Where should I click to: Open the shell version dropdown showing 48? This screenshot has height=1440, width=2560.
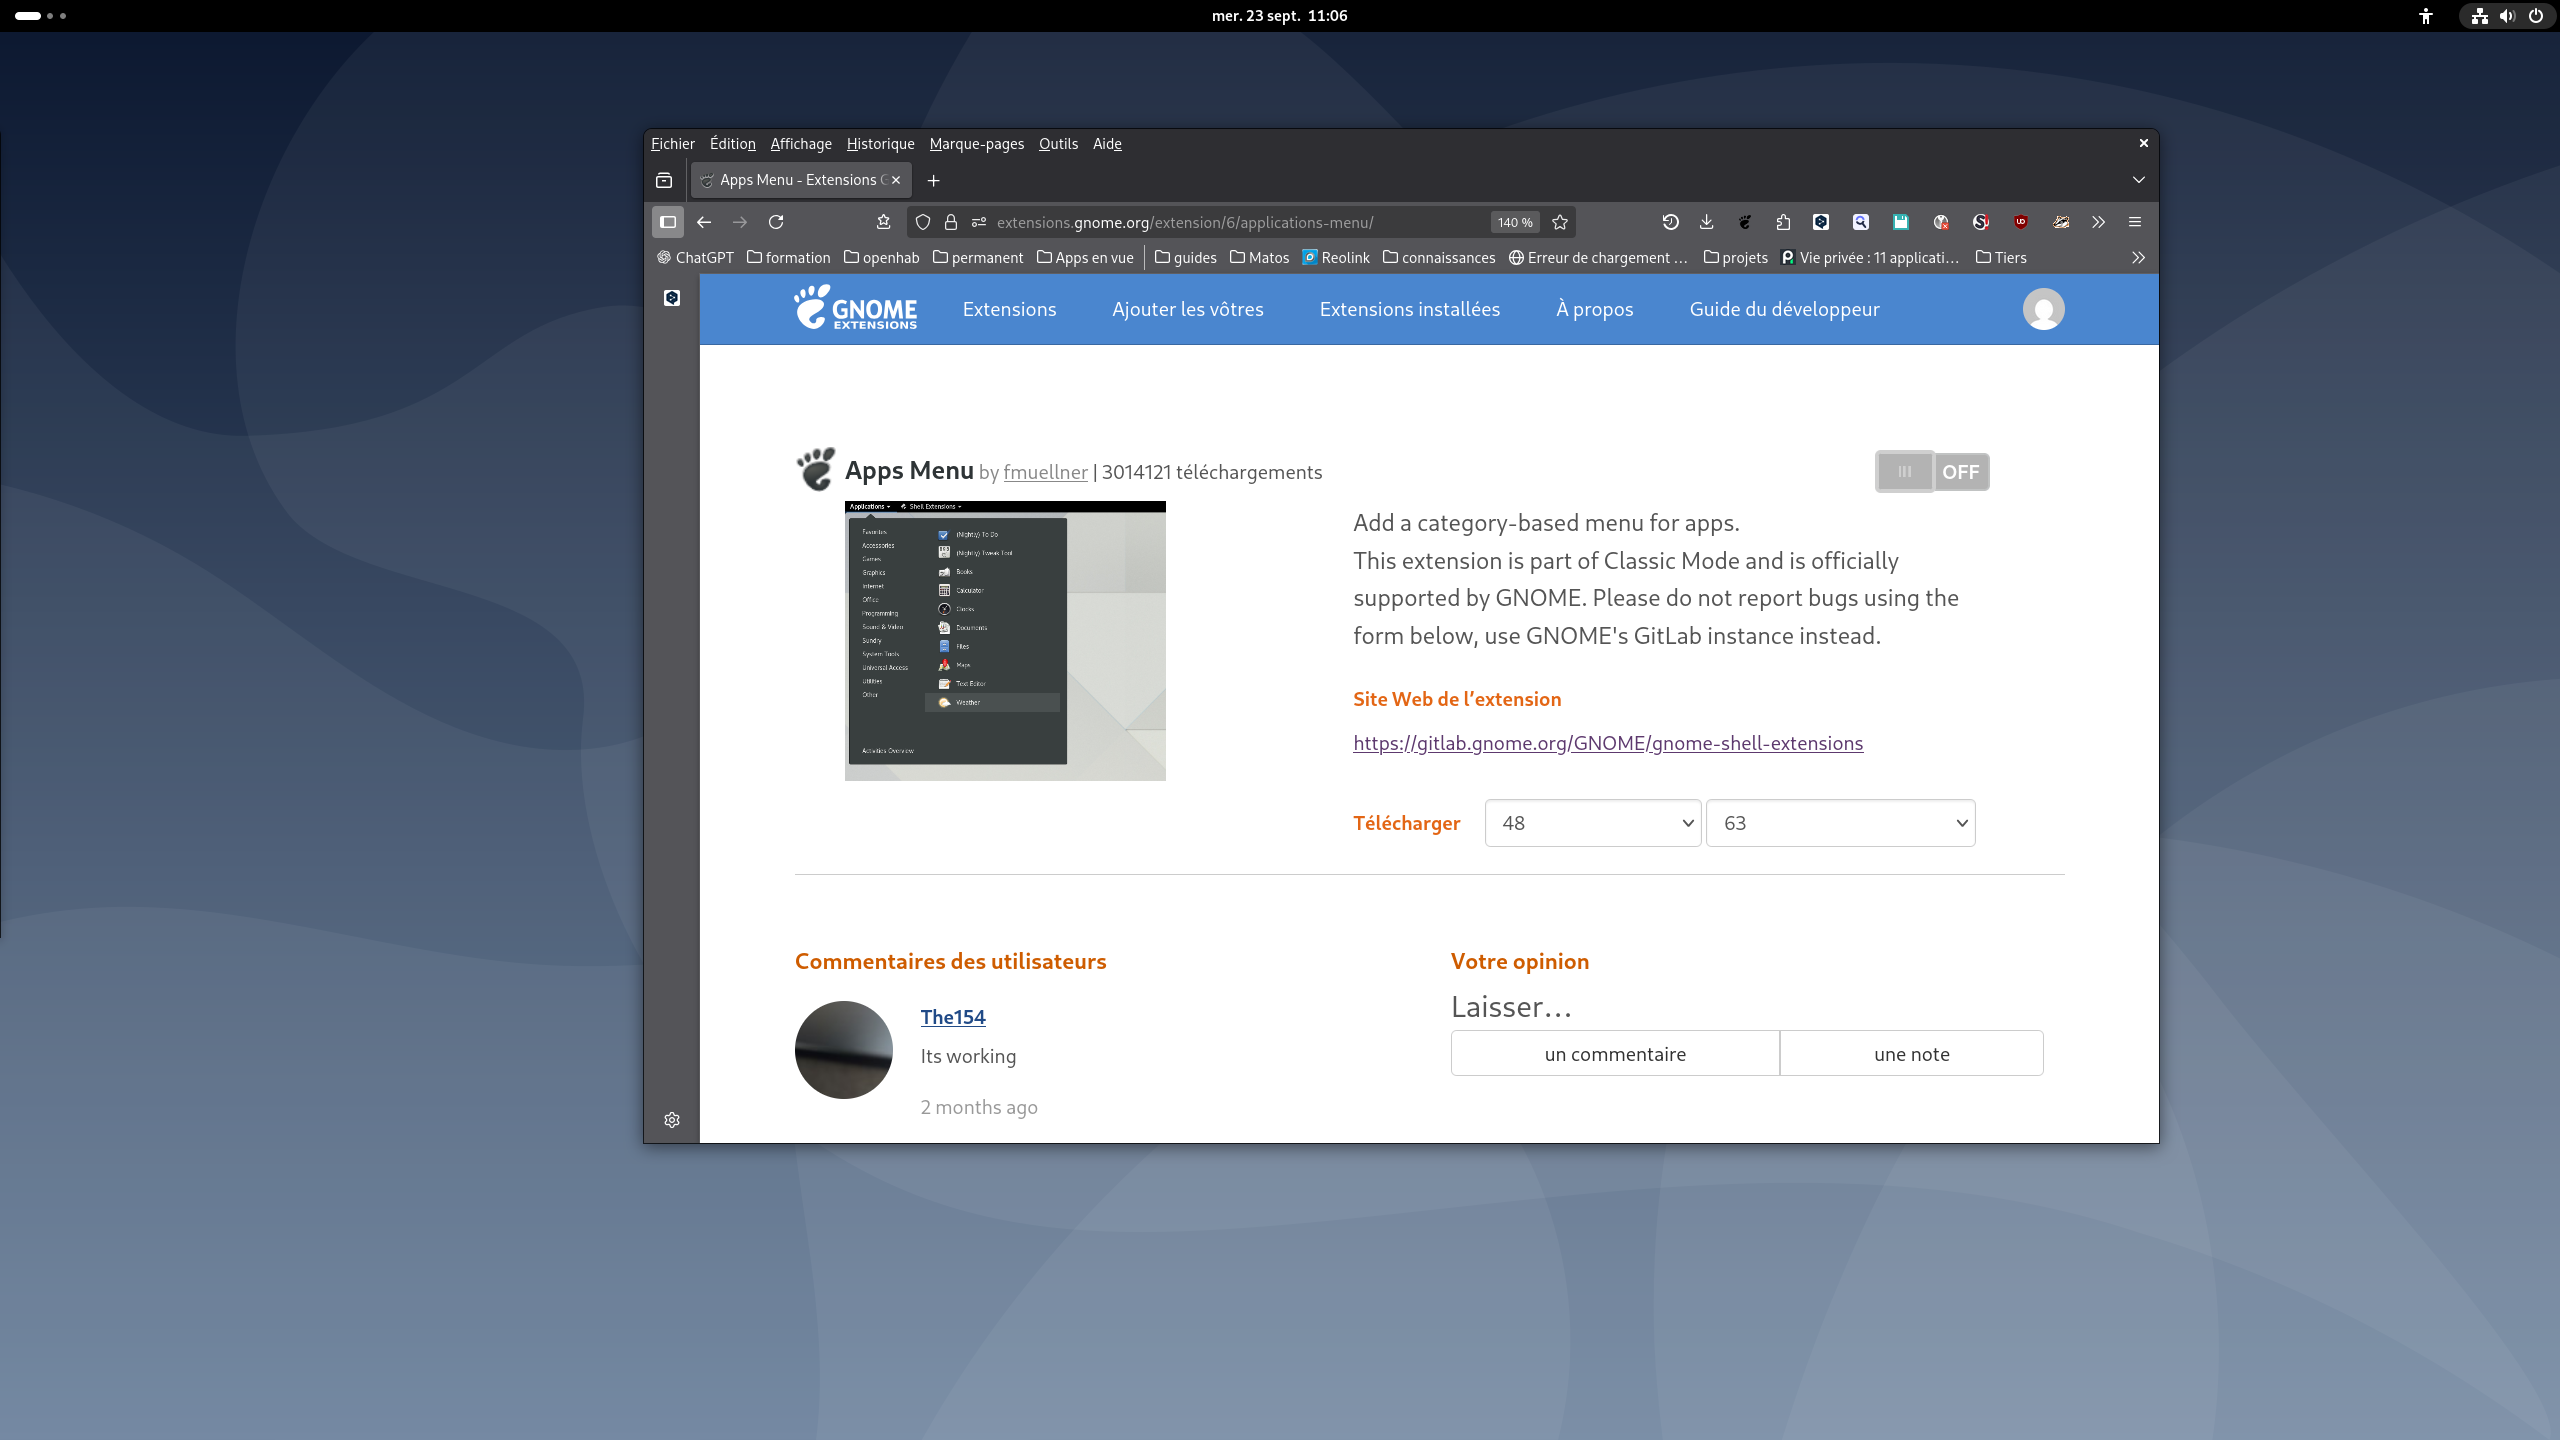coord(1593,823)
